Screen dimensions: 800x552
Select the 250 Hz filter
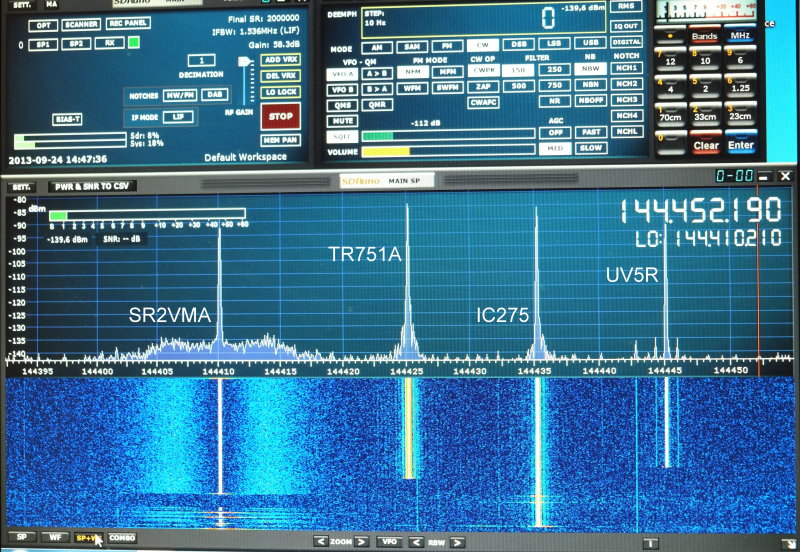pos(555,69)
